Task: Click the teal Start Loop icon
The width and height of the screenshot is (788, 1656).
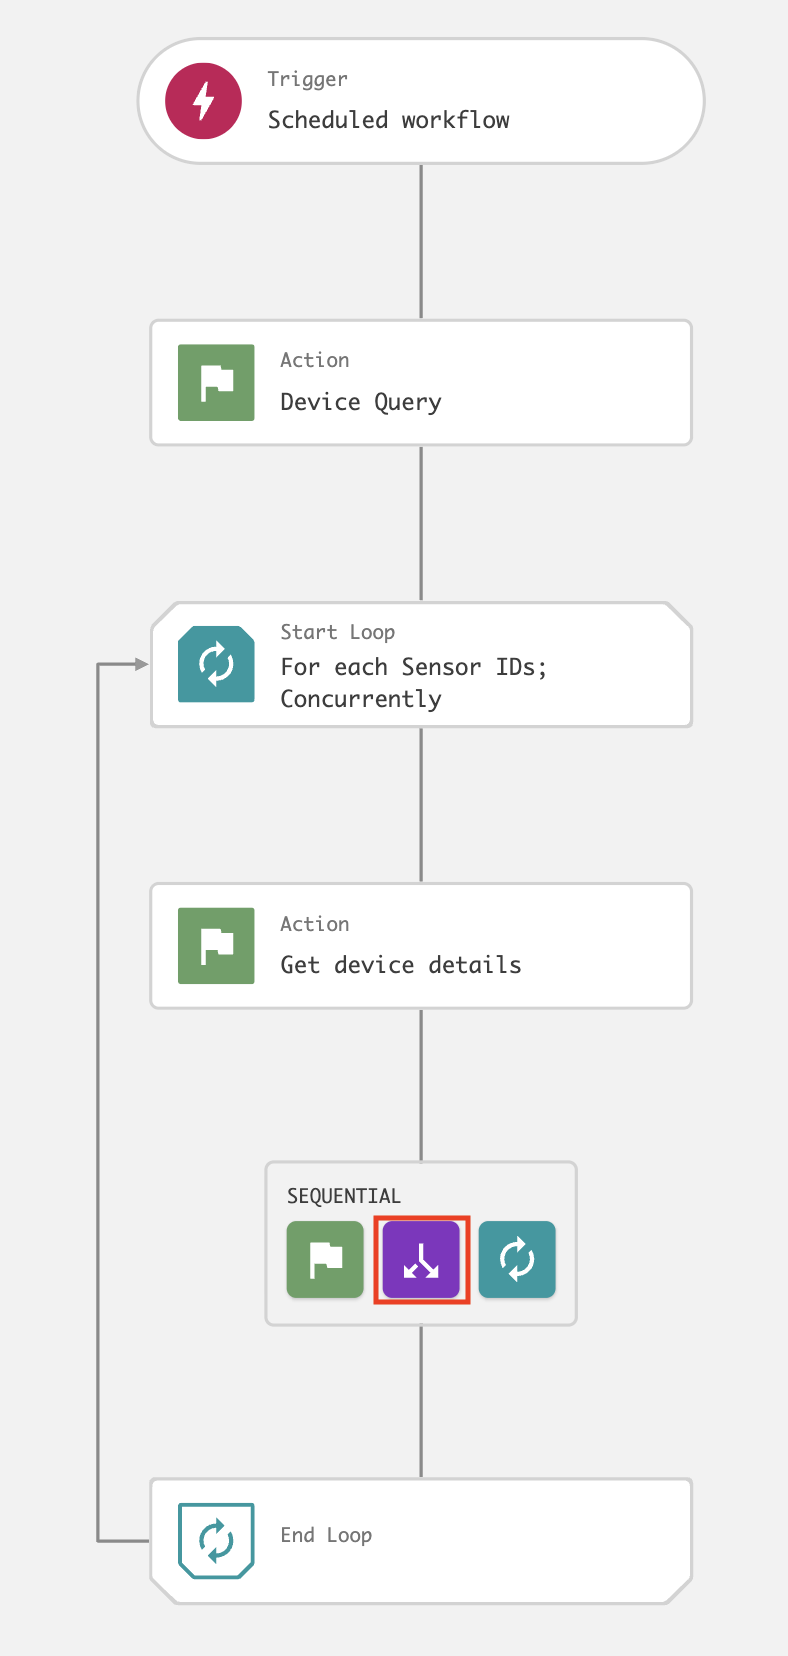Action: [216, 664]
